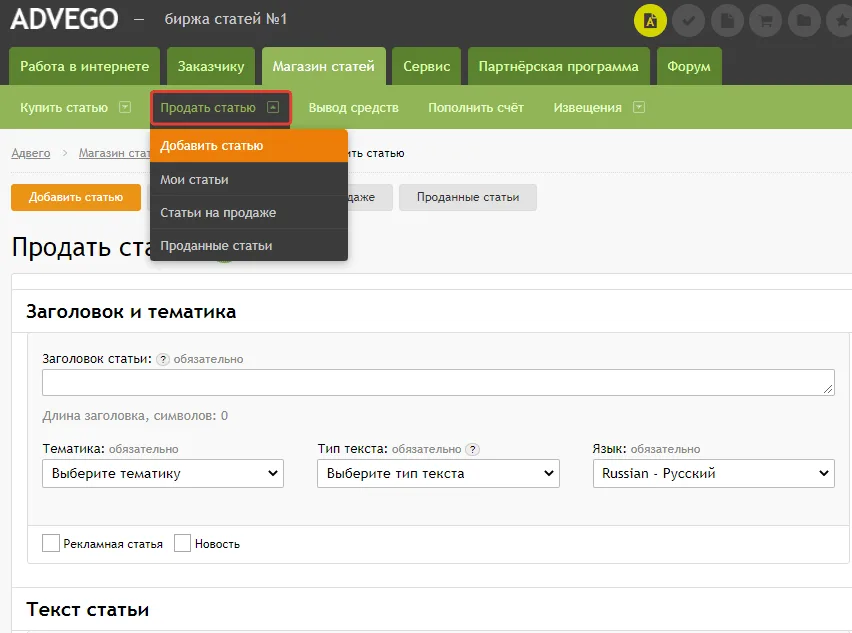Expand the arrow next to 'Купить статью'
This screenshot has width=852, height=633.
[x=125, y=107]
